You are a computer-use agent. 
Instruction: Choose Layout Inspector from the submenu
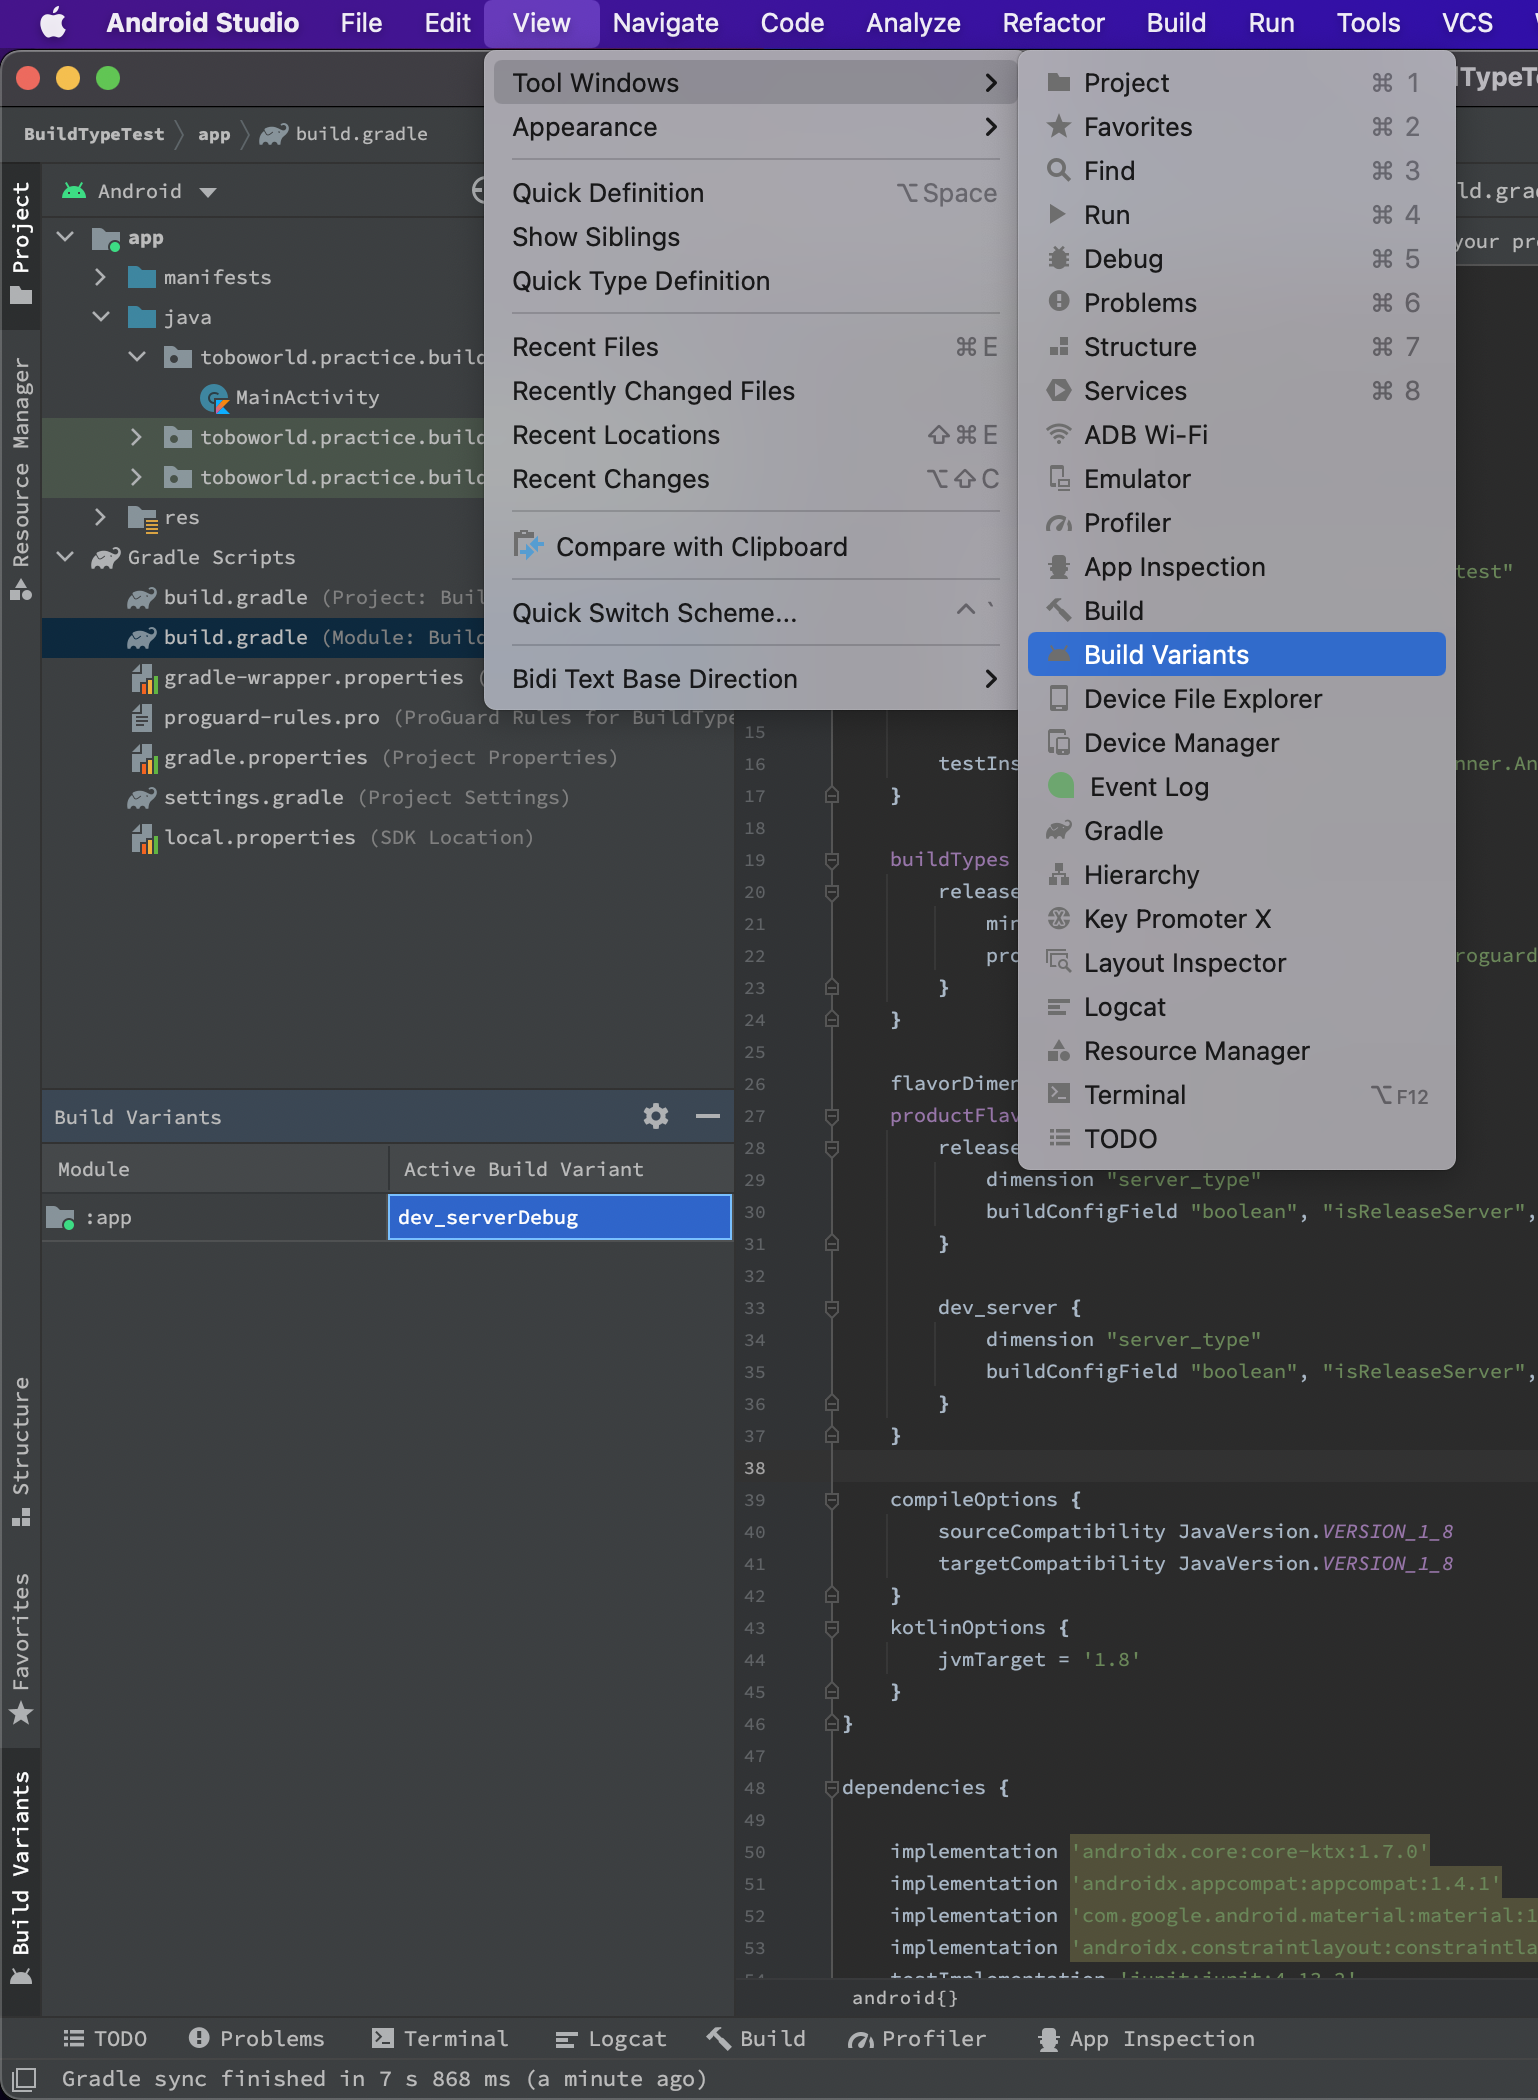1236,963
